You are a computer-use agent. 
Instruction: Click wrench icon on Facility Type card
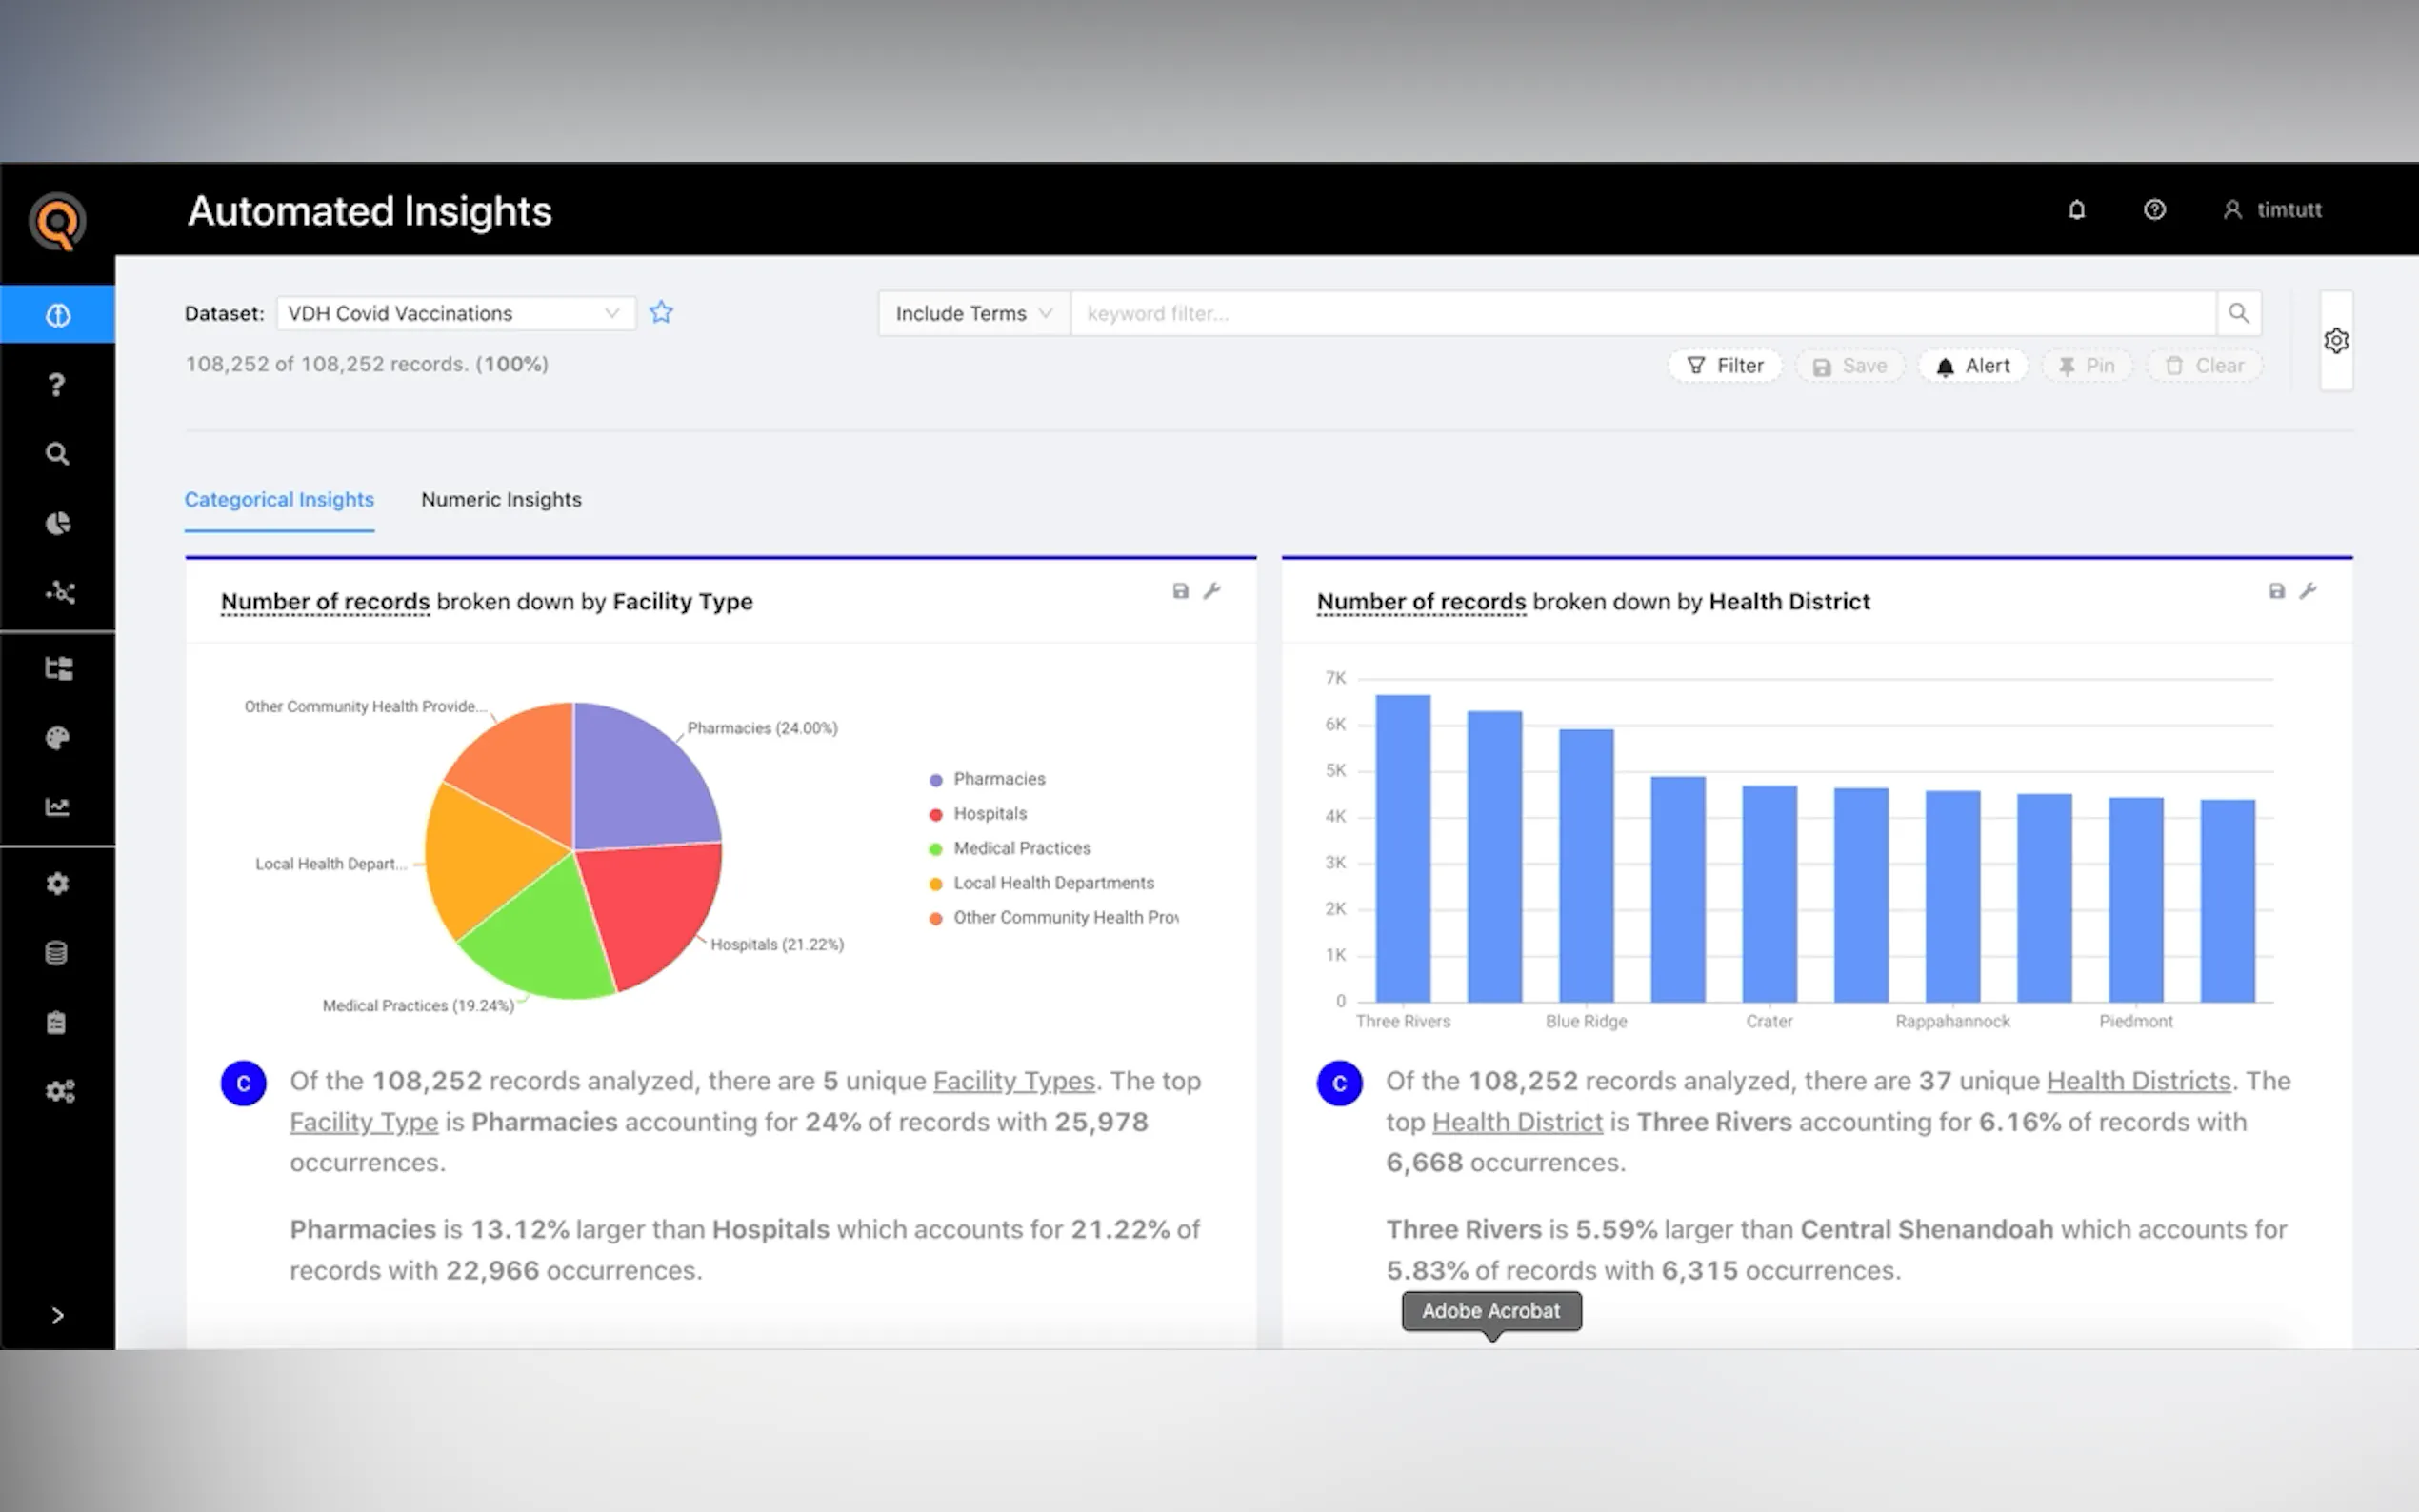(1212, 591)
